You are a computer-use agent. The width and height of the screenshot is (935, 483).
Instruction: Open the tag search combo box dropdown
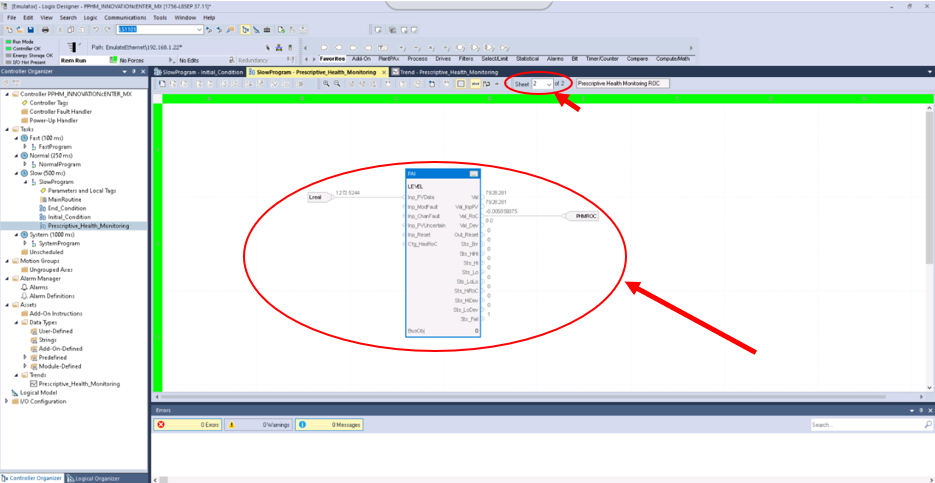click(199, 30)
